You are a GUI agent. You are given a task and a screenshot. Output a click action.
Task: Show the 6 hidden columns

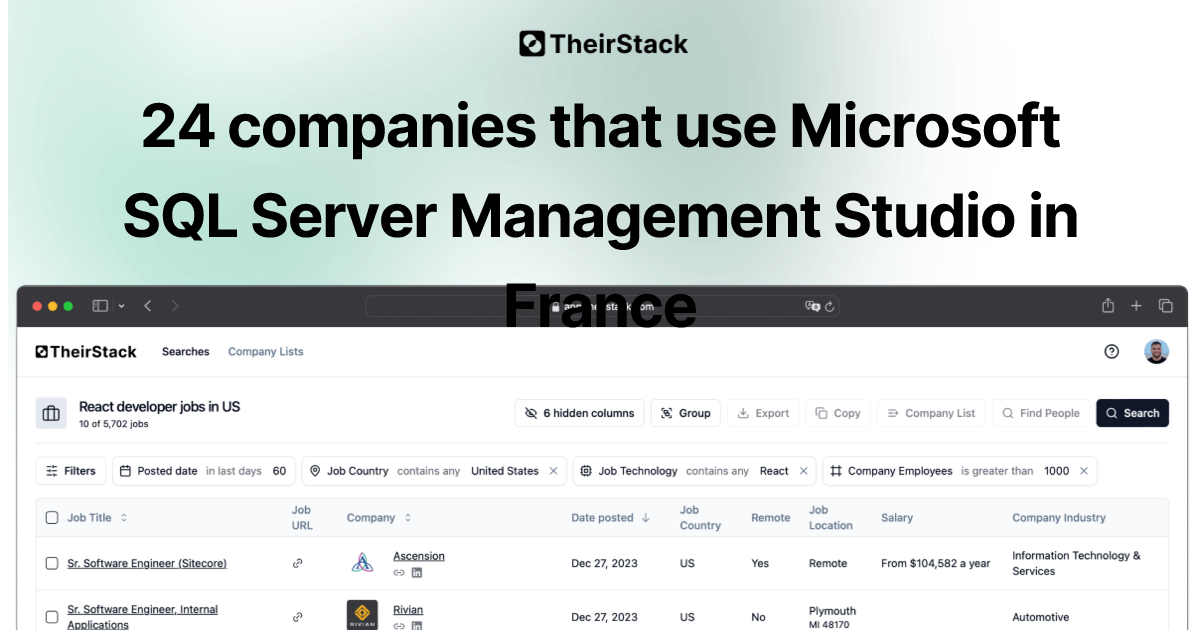click(580, 413)
